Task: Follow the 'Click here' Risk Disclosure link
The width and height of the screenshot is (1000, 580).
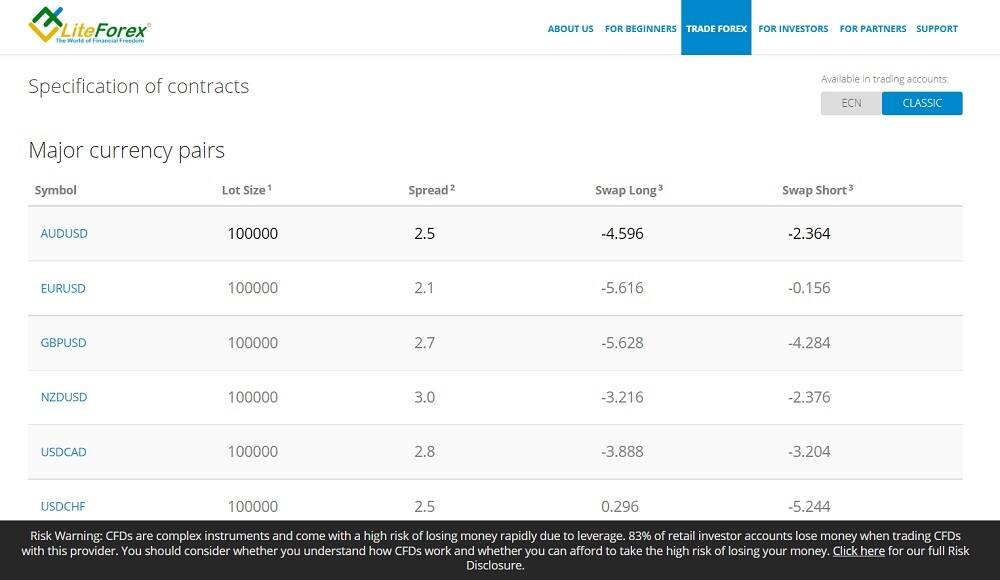Action: pos(858,551)
